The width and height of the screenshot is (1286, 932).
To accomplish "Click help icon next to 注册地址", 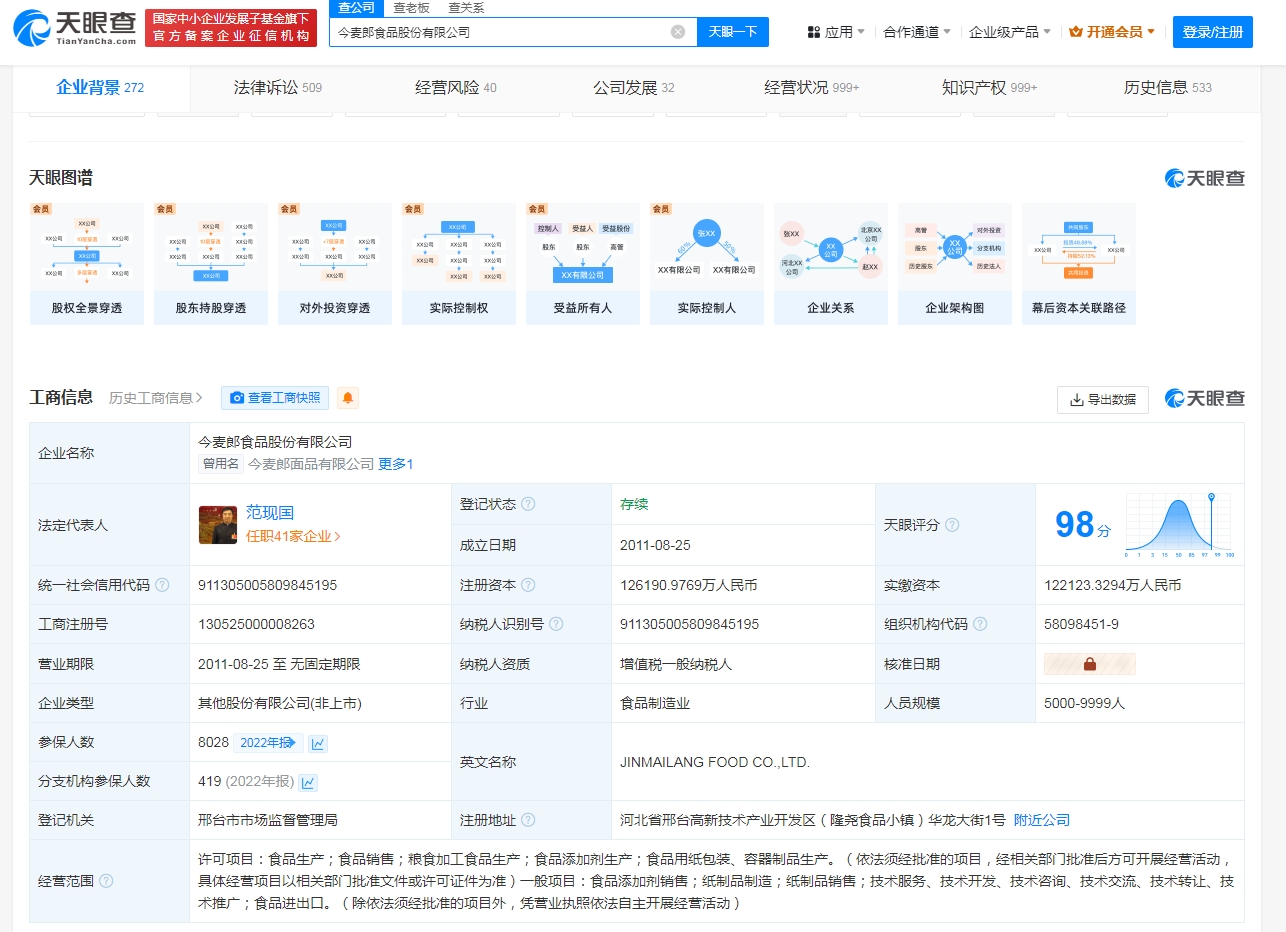I will click(x=528, y=820).
